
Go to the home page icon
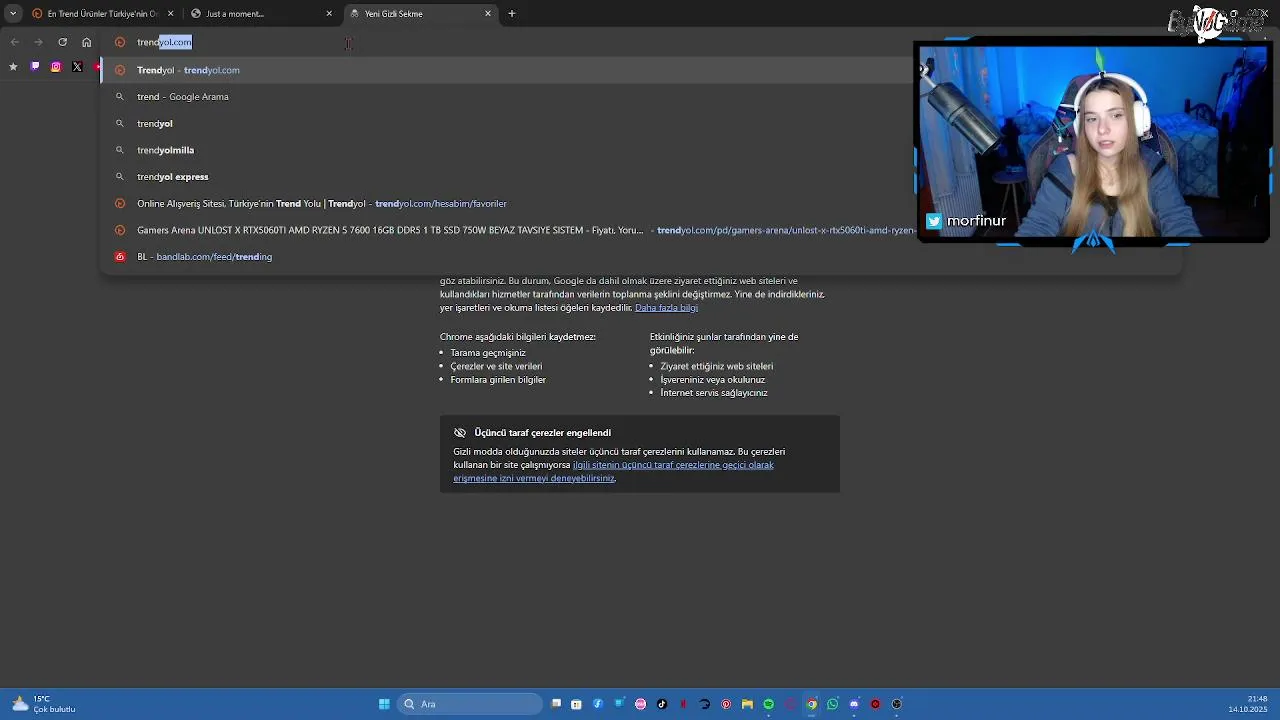[x=87, y=42]
